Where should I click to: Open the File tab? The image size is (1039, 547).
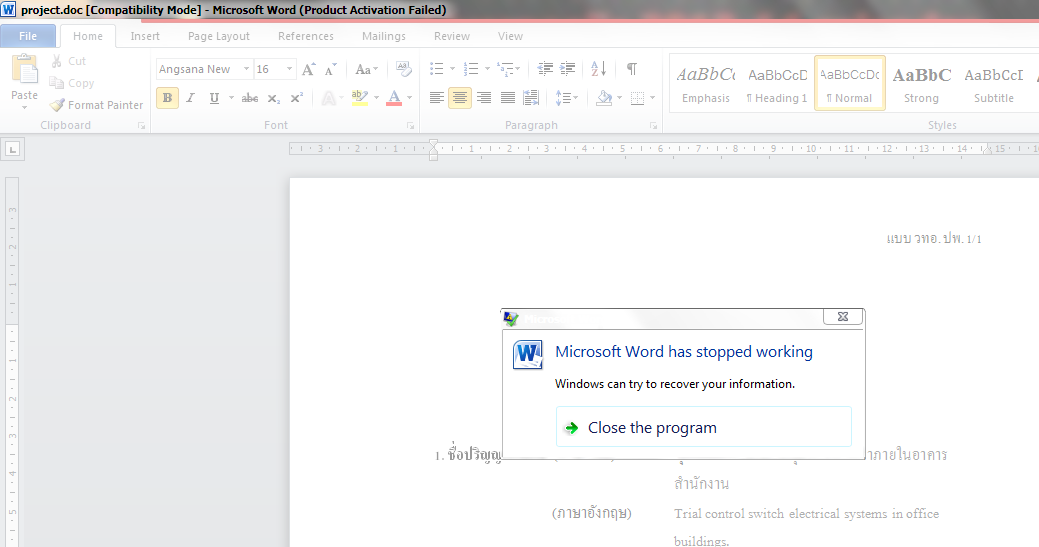pos(28,36)
